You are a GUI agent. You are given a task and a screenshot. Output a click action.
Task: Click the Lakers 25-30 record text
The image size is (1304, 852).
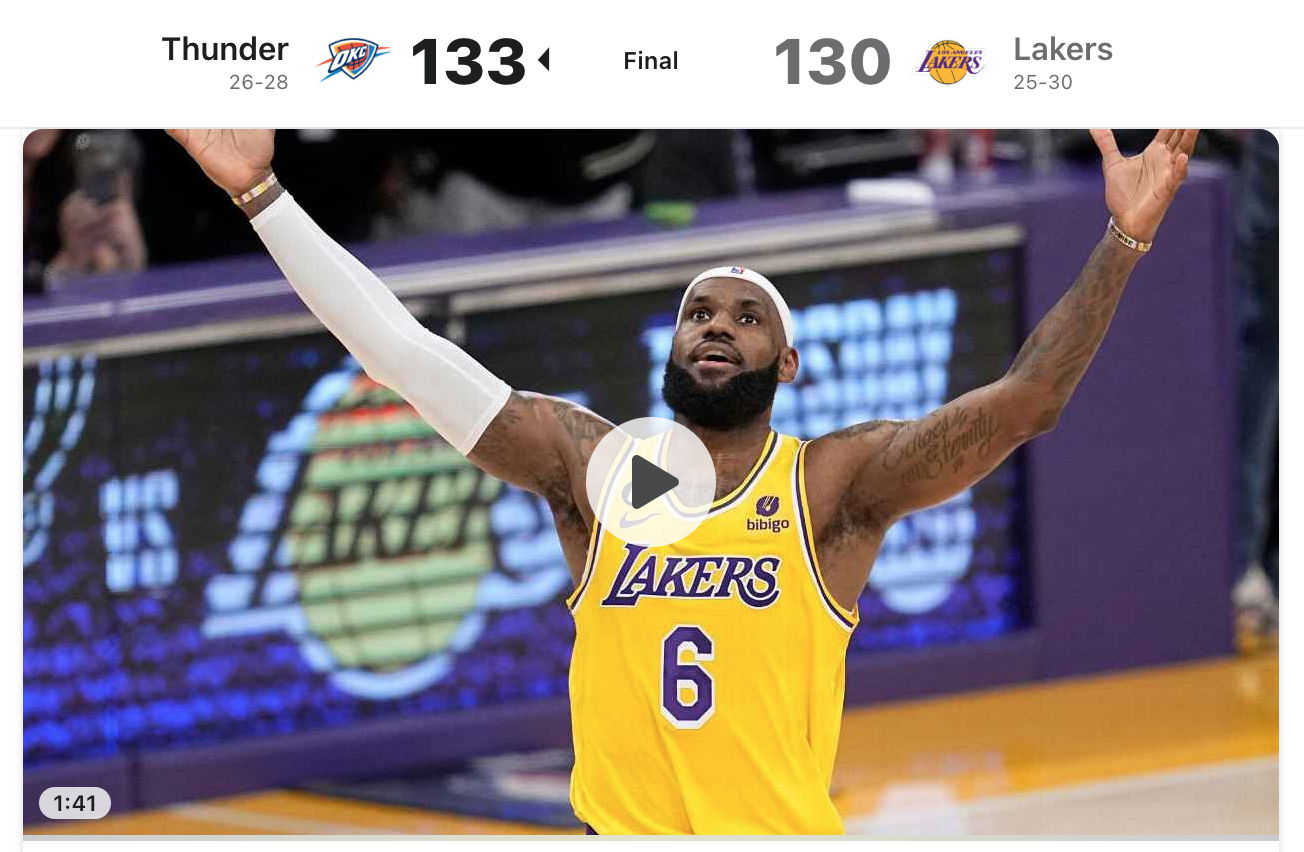[x=1043, y=82]
